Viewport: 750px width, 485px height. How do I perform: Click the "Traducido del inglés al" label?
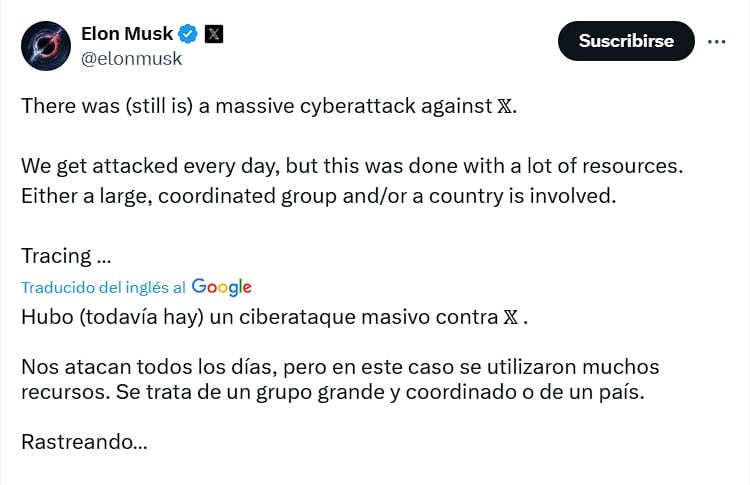103,287
